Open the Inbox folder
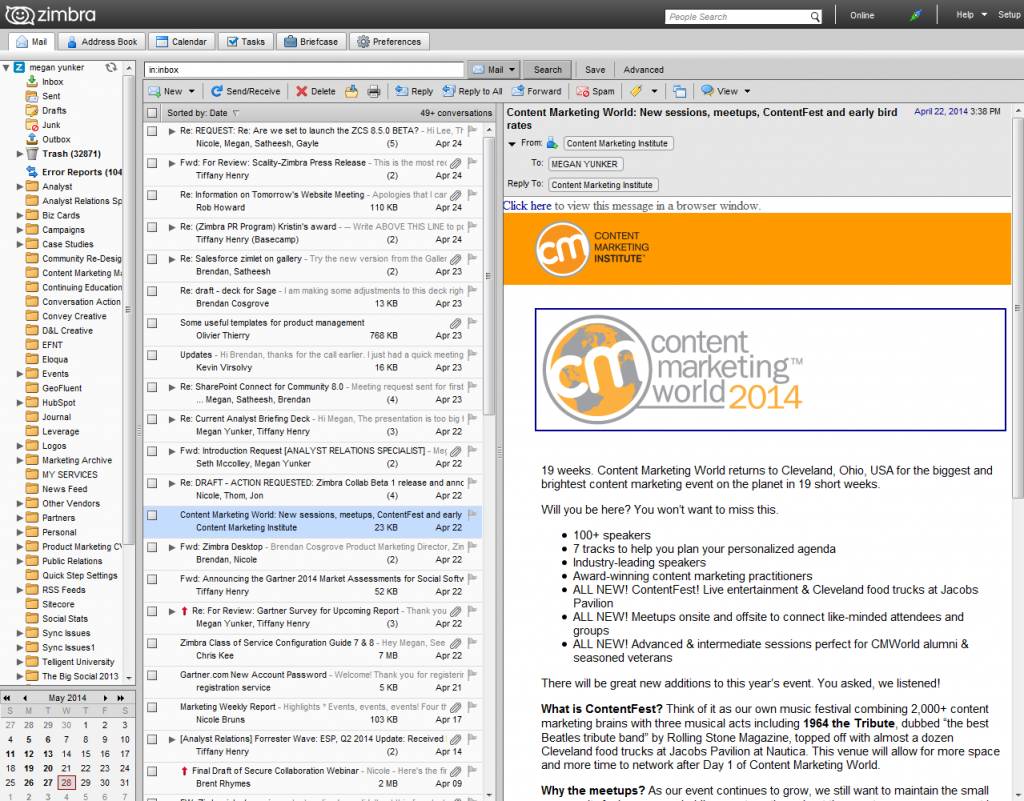The height and width of the screenshot is (801, 1024). click(52, 82)
